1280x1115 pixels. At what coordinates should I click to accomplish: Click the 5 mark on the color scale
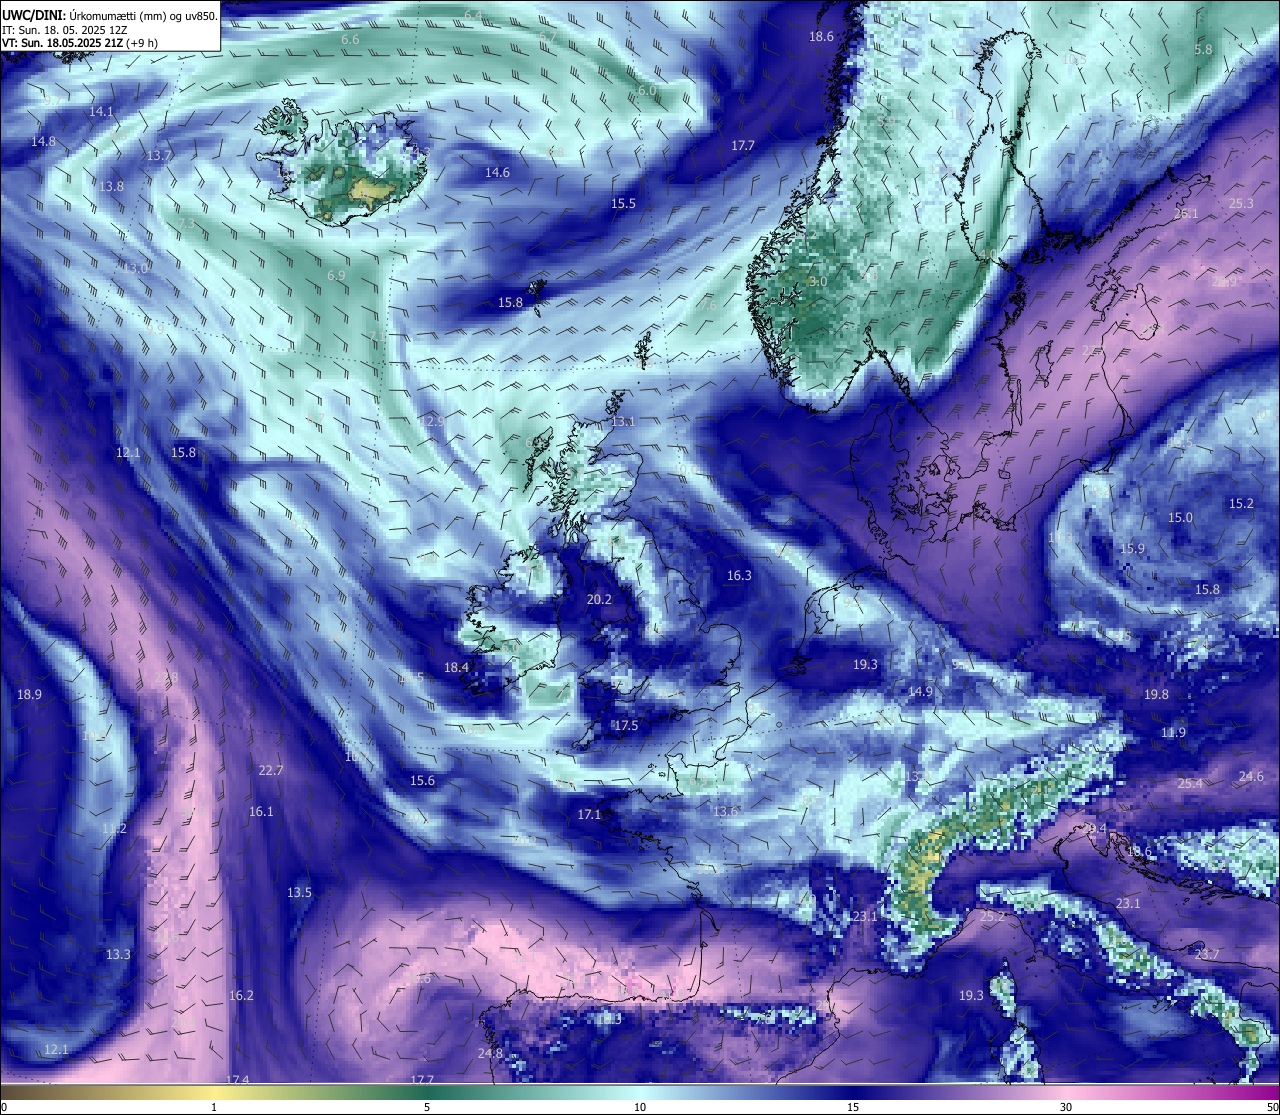(x=427, y=1107)
